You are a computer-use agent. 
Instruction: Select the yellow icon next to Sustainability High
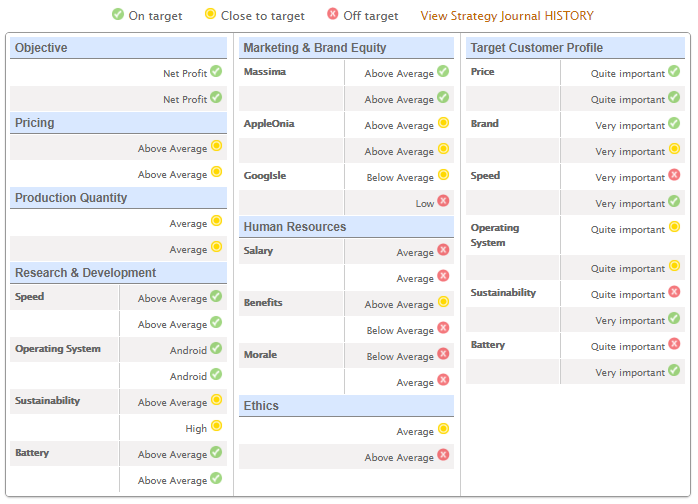pos(216,428)
